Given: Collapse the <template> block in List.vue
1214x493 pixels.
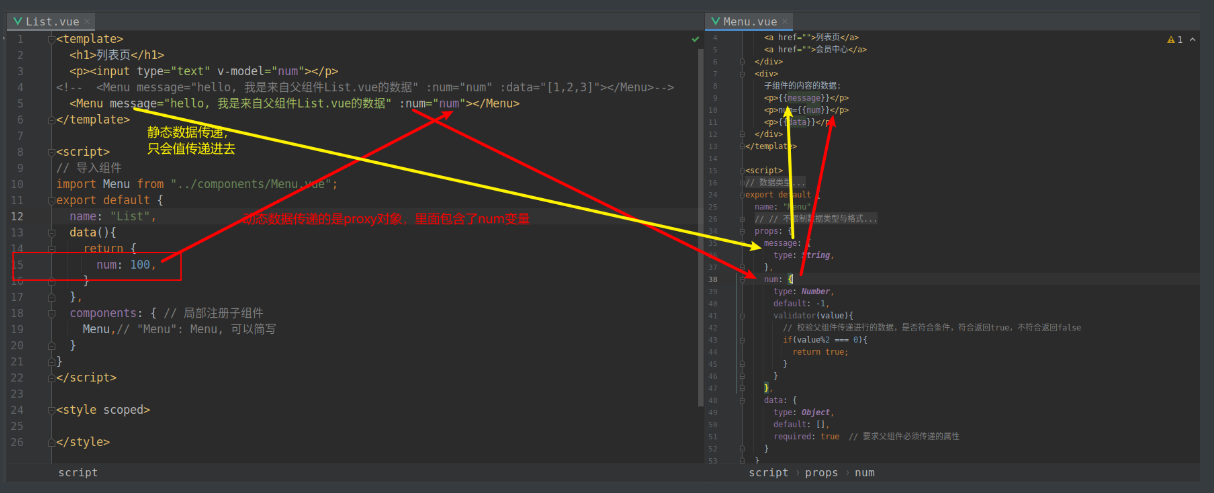Looking at the screenshot, I should [x=50, y=39].
